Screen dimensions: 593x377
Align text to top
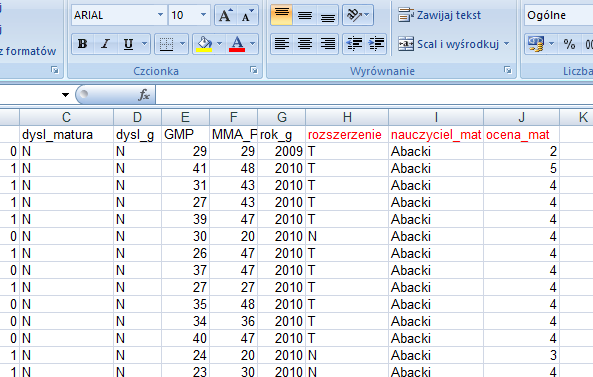[281, 15]
